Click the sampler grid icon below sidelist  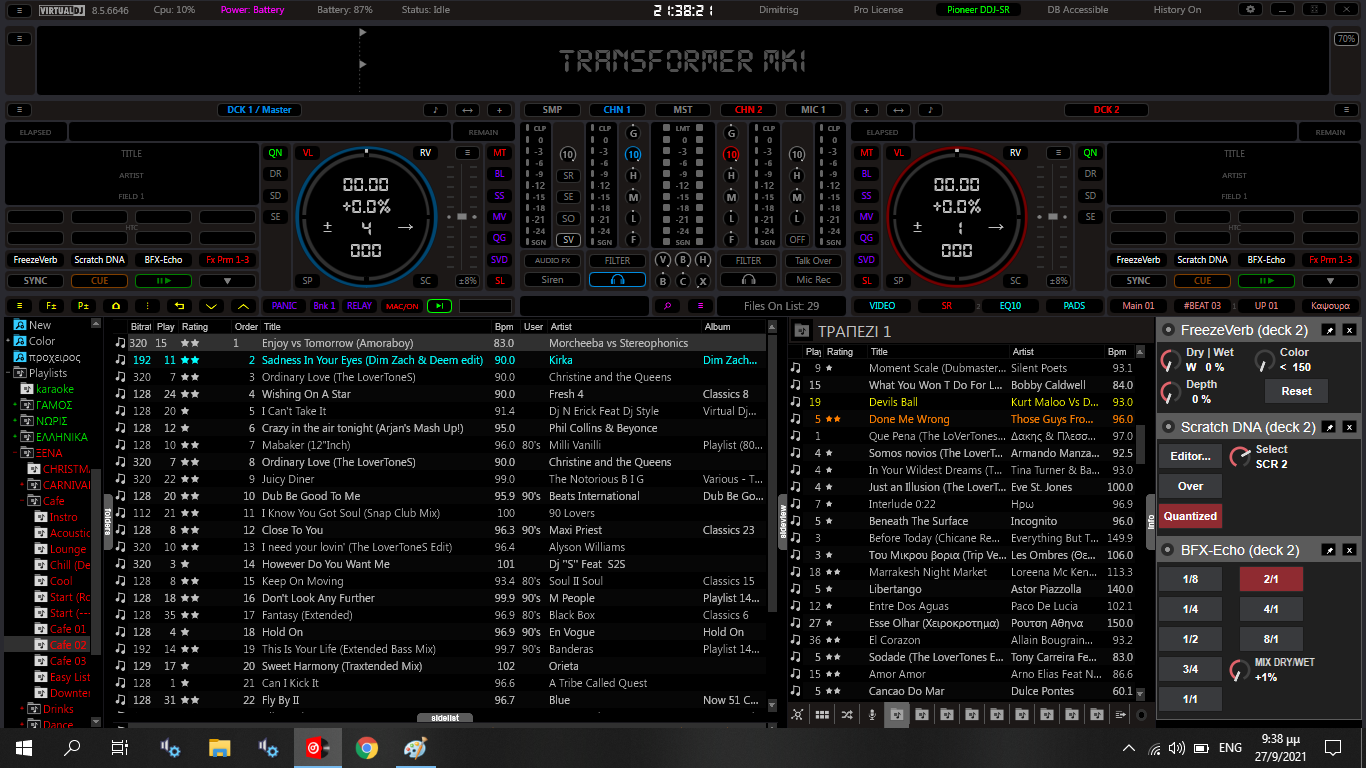[x=822, y=714]
